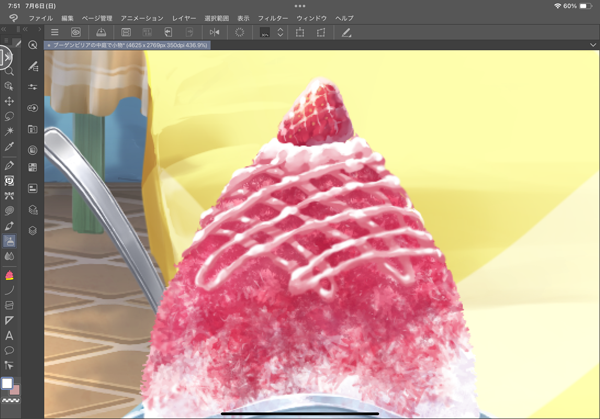Select the Zoom magnifier tool

coord(10,71)
